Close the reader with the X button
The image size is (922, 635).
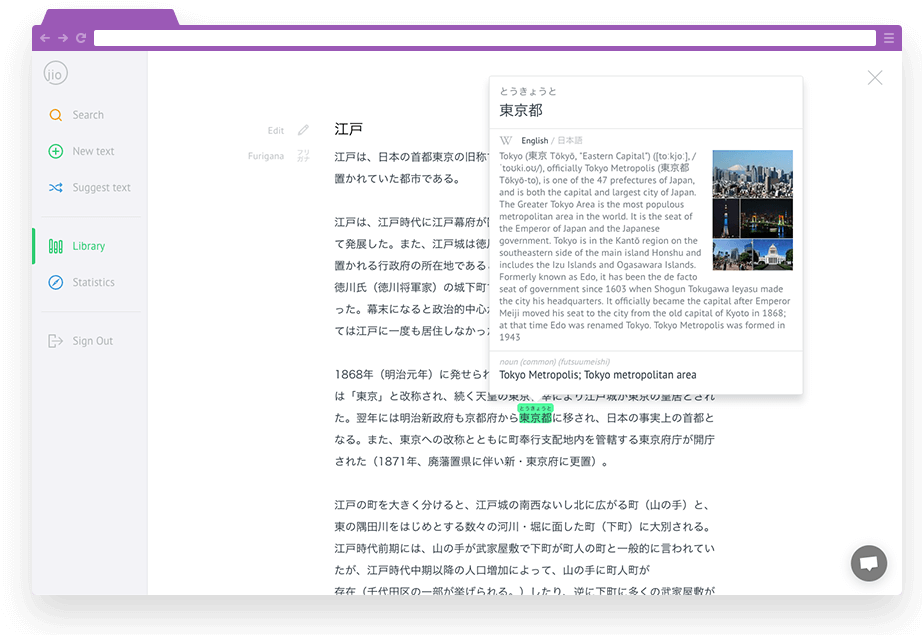[875, 77]
